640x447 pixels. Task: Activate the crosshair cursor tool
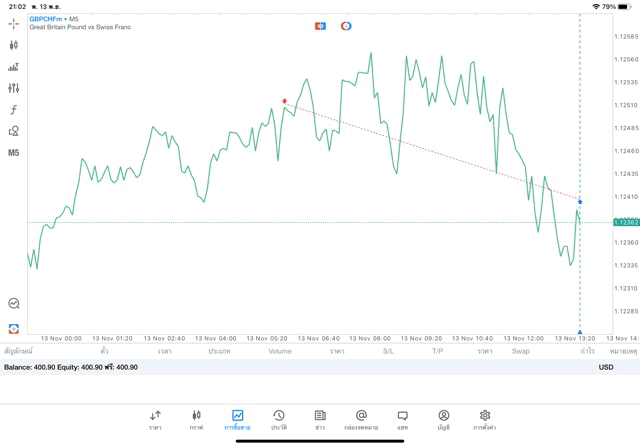[x=14, y=23]
